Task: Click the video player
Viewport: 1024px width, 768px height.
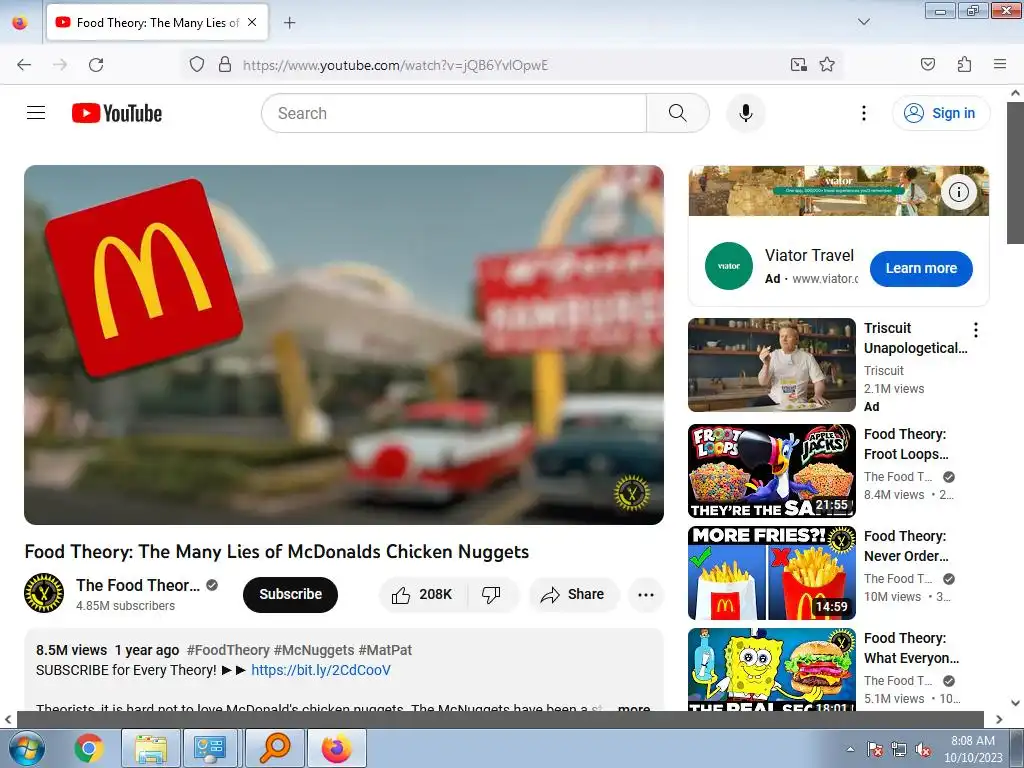Action: (344, 345)
